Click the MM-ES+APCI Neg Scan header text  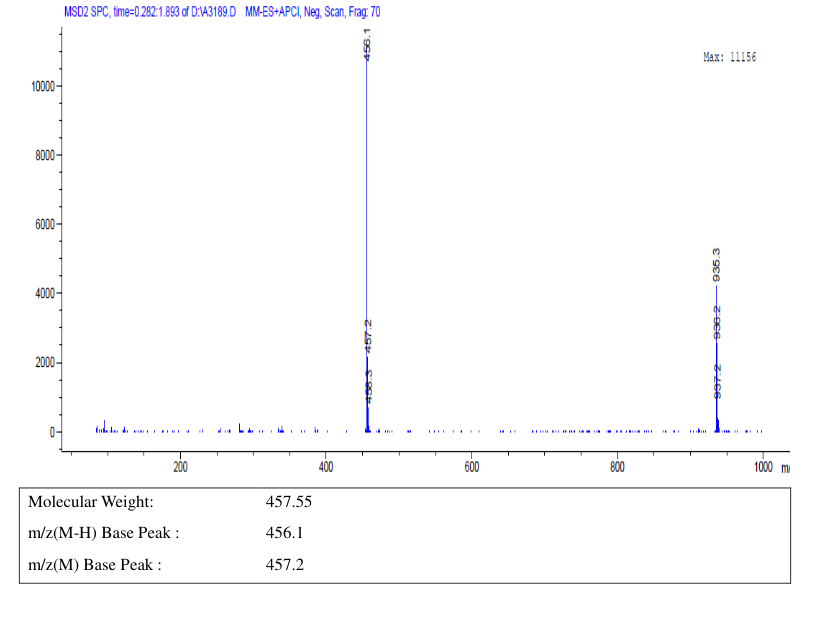[x=313, y=12]
